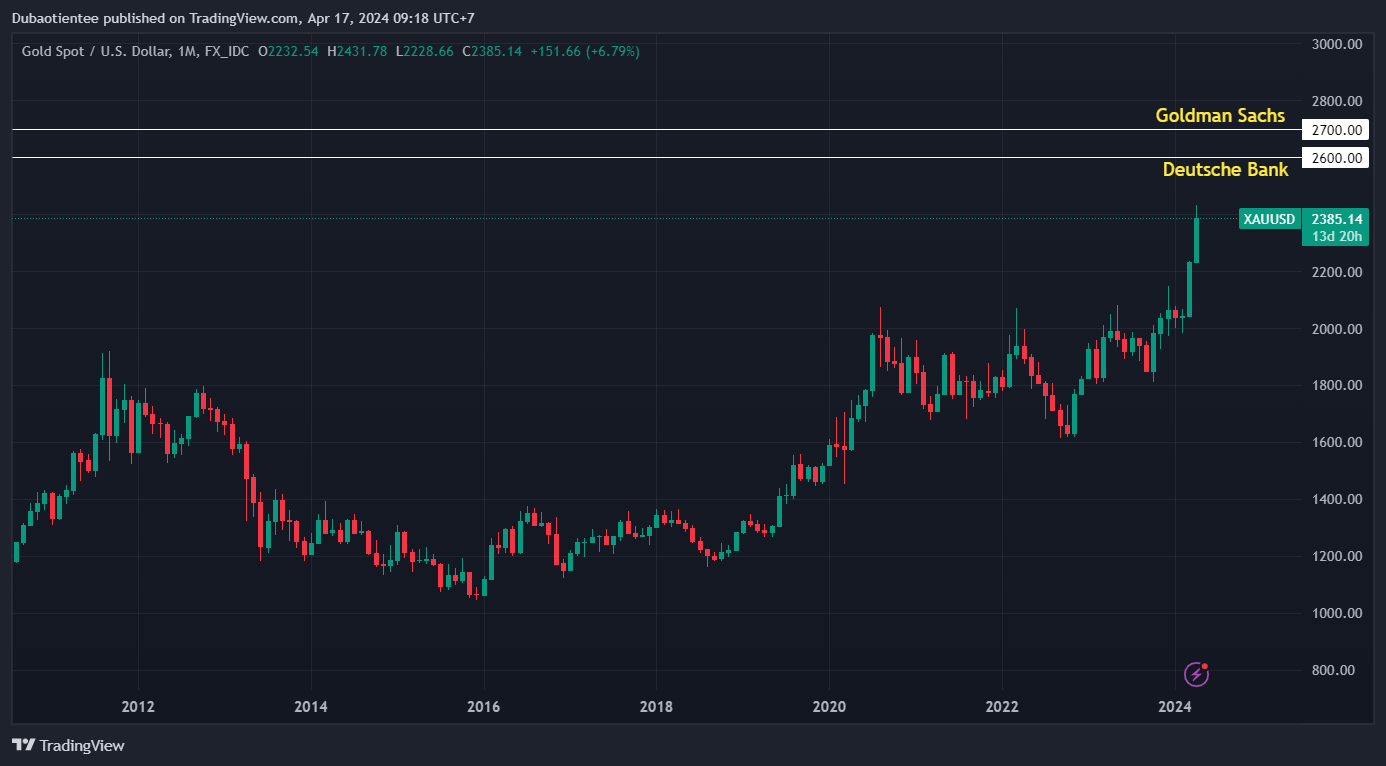The image size is (1386, 766).
Task: Click the 2600.00 price line tag
Action: (1336, 158)
